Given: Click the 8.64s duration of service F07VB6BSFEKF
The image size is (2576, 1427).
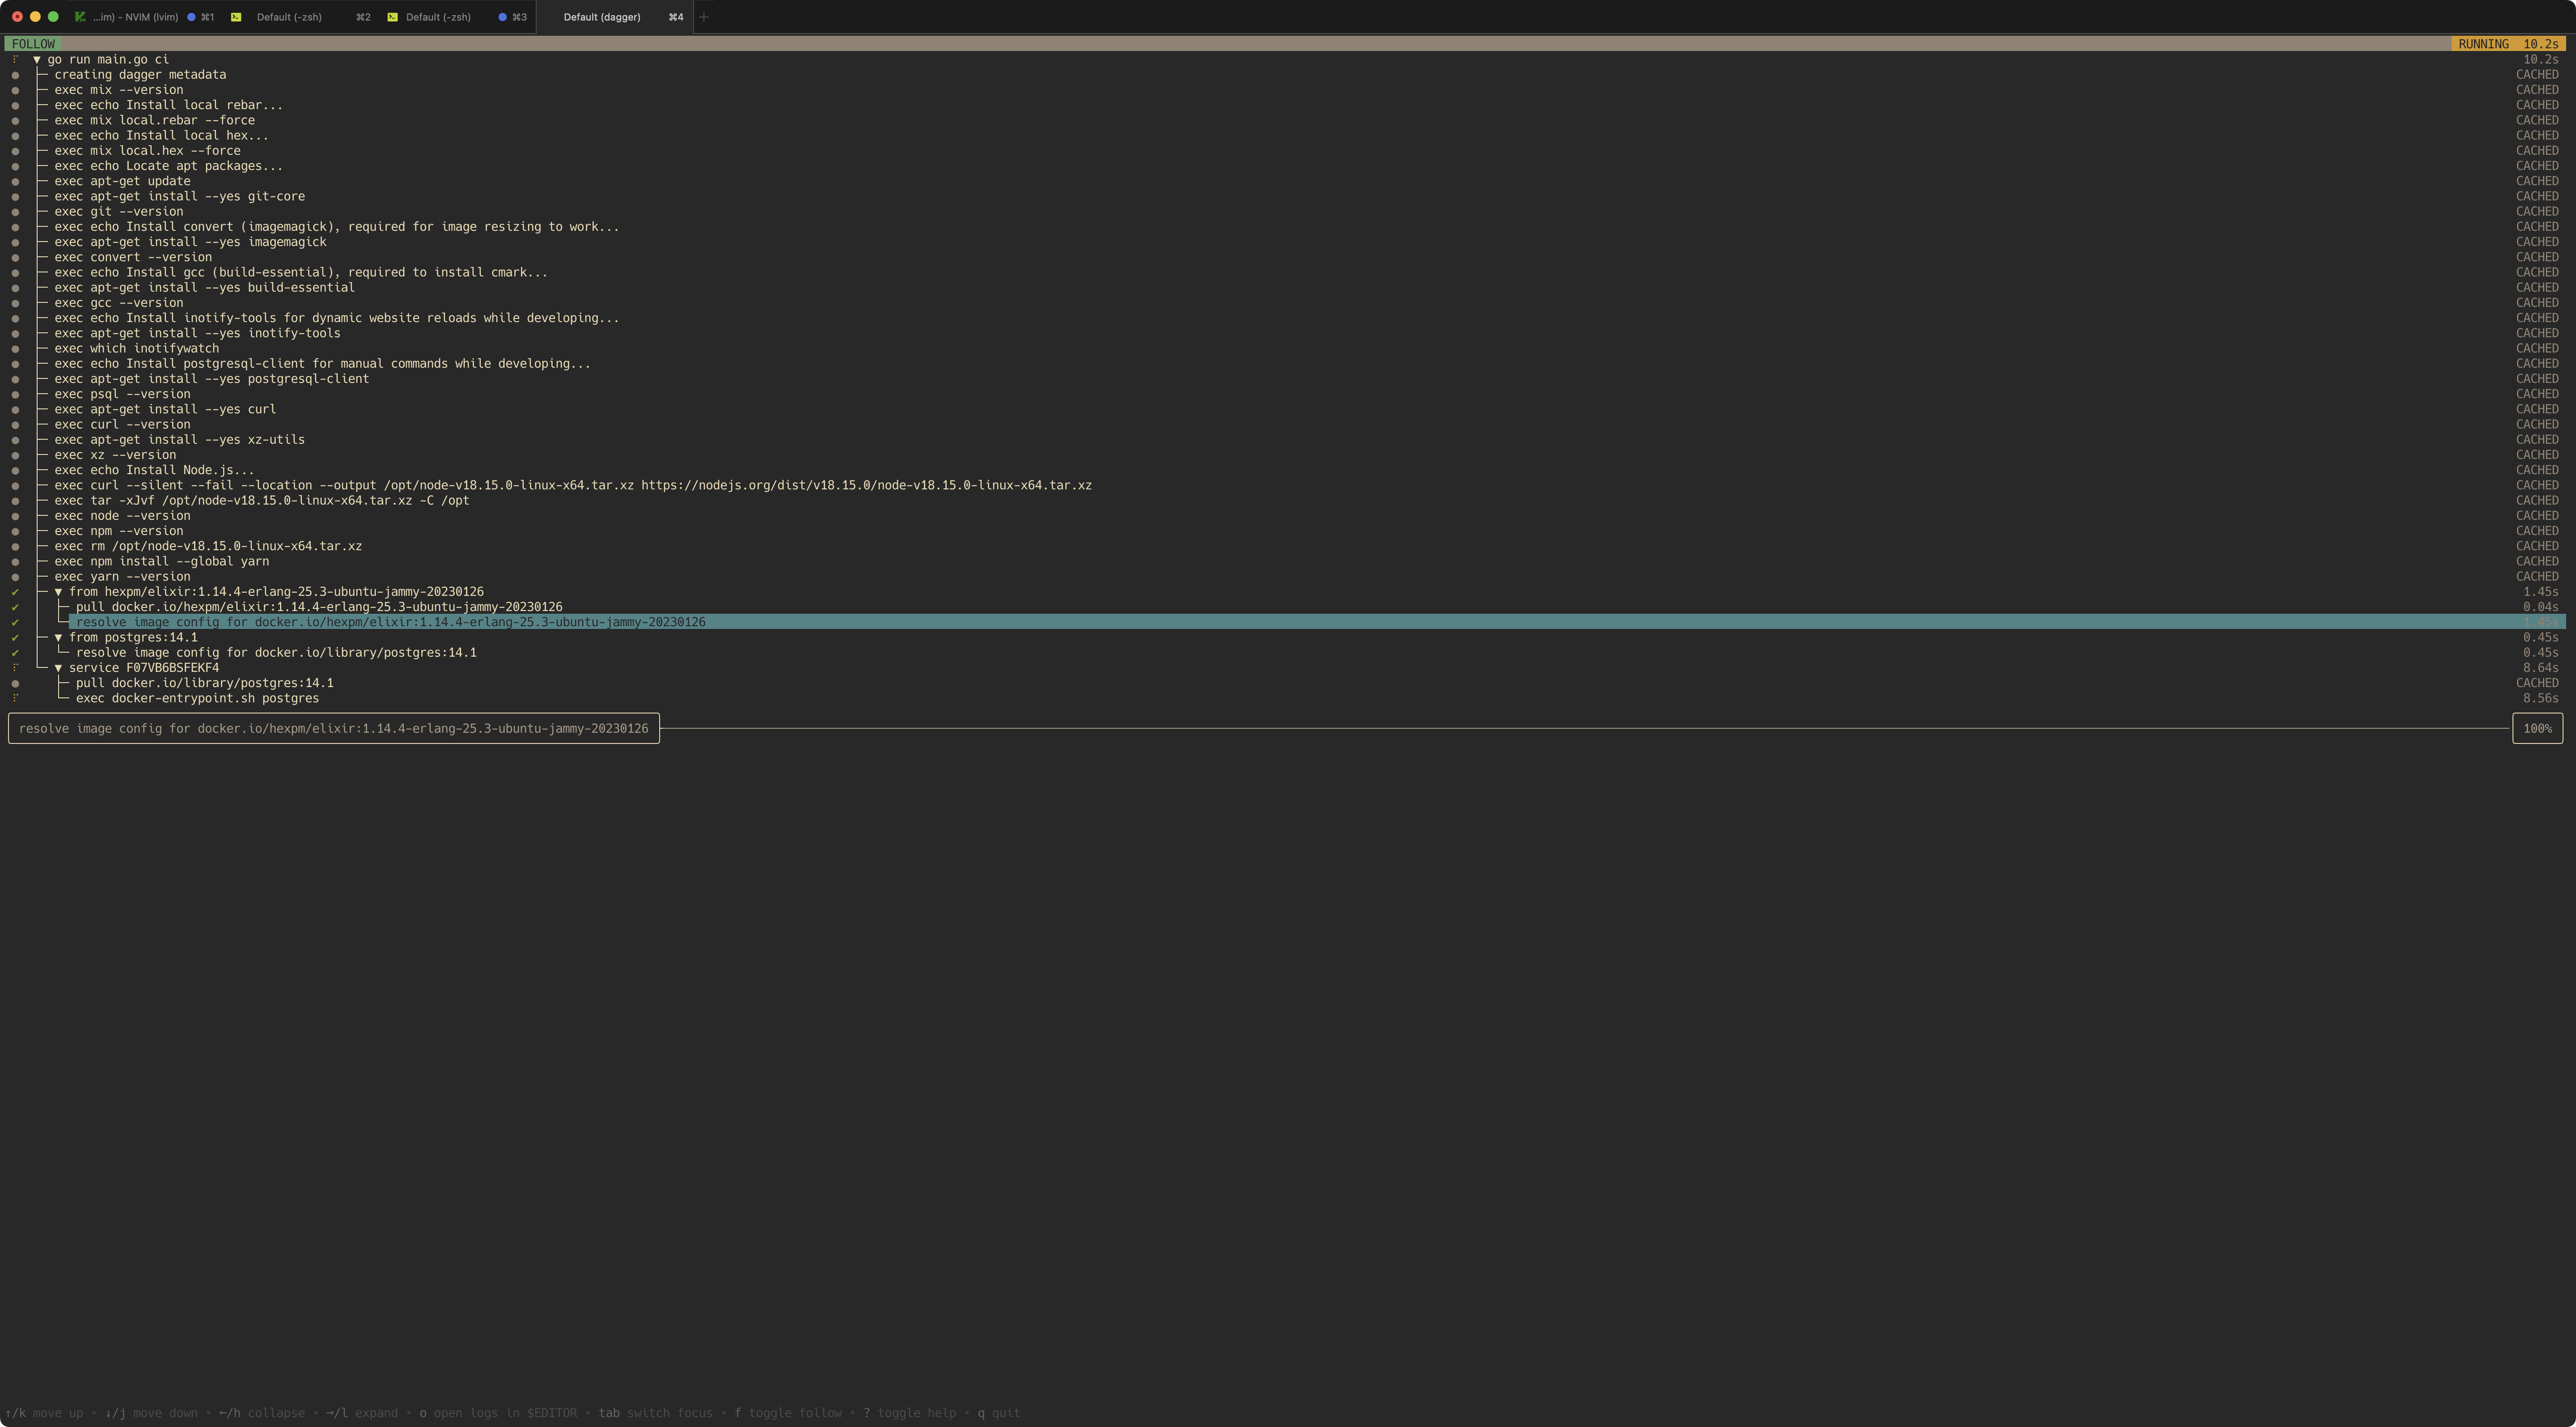Looking at the screenshot, I should click(x=2540, y=668).
